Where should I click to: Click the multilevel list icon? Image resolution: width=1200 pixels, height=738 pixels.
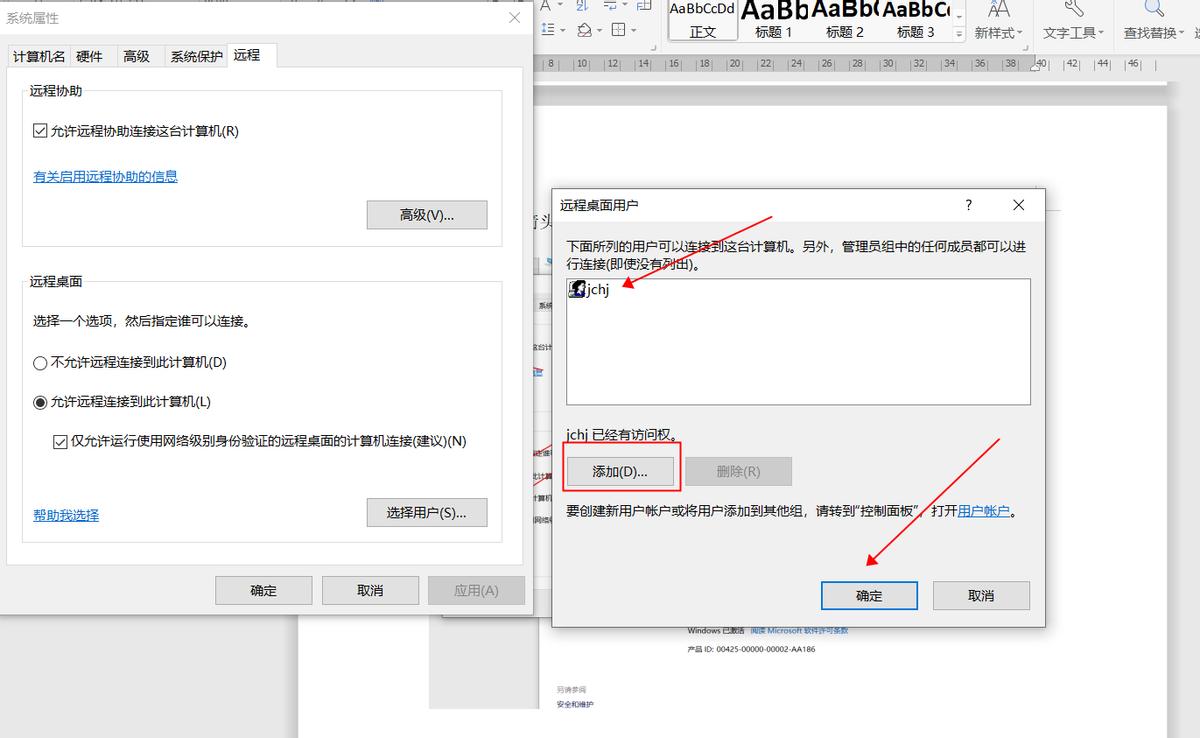(548, 28)
